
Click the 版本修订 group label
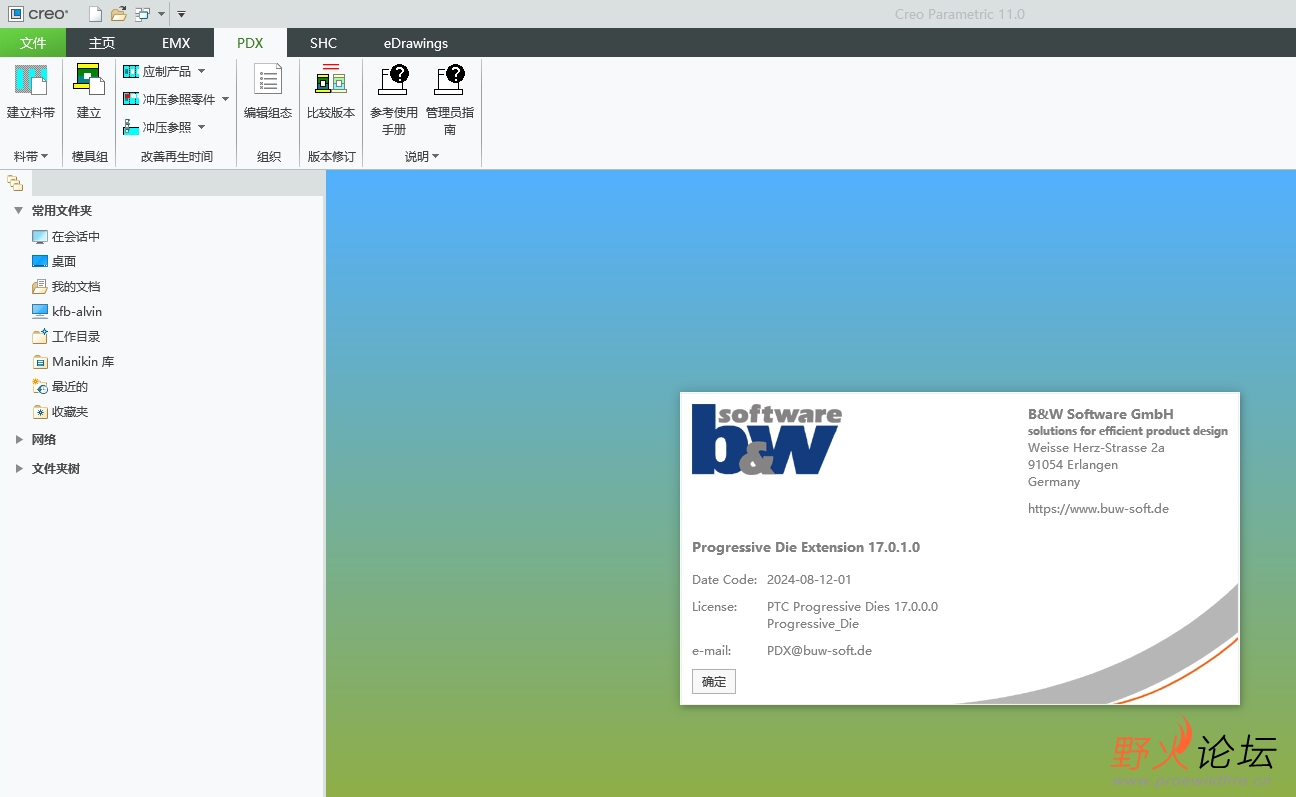click(x=331, y=157)
